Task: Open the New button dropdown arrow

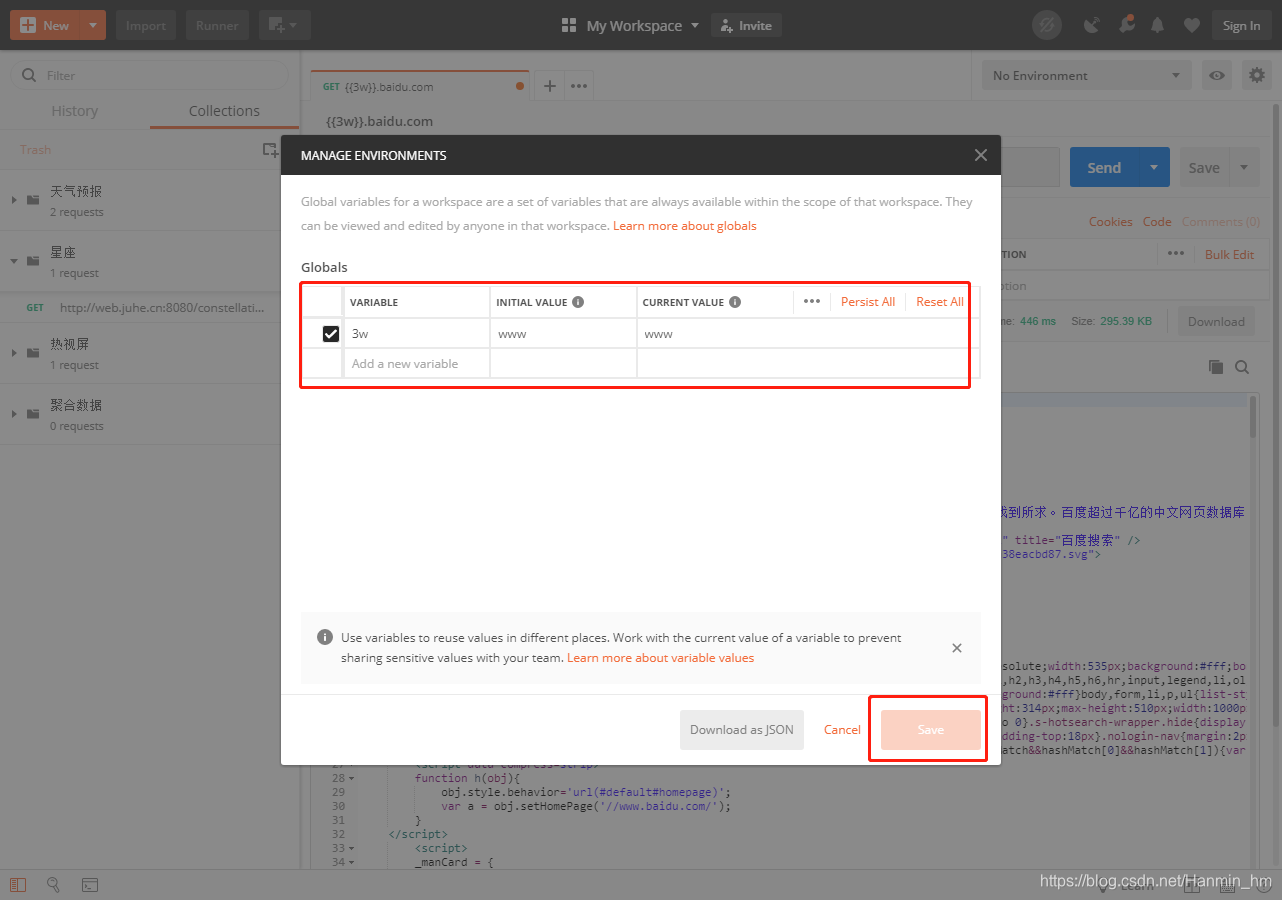Action: coord(92,25)
